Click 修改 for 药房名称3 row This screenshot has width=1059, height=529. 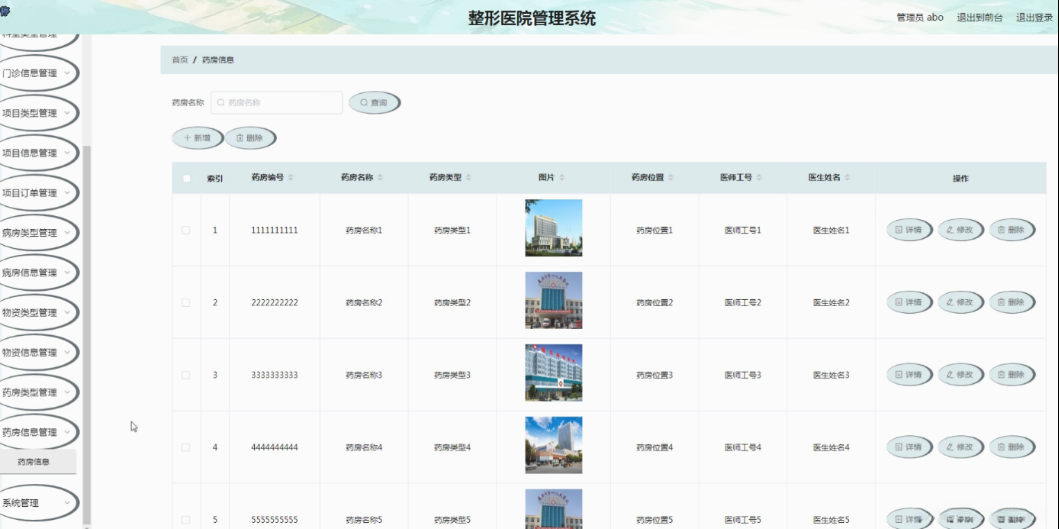(960, 374)
